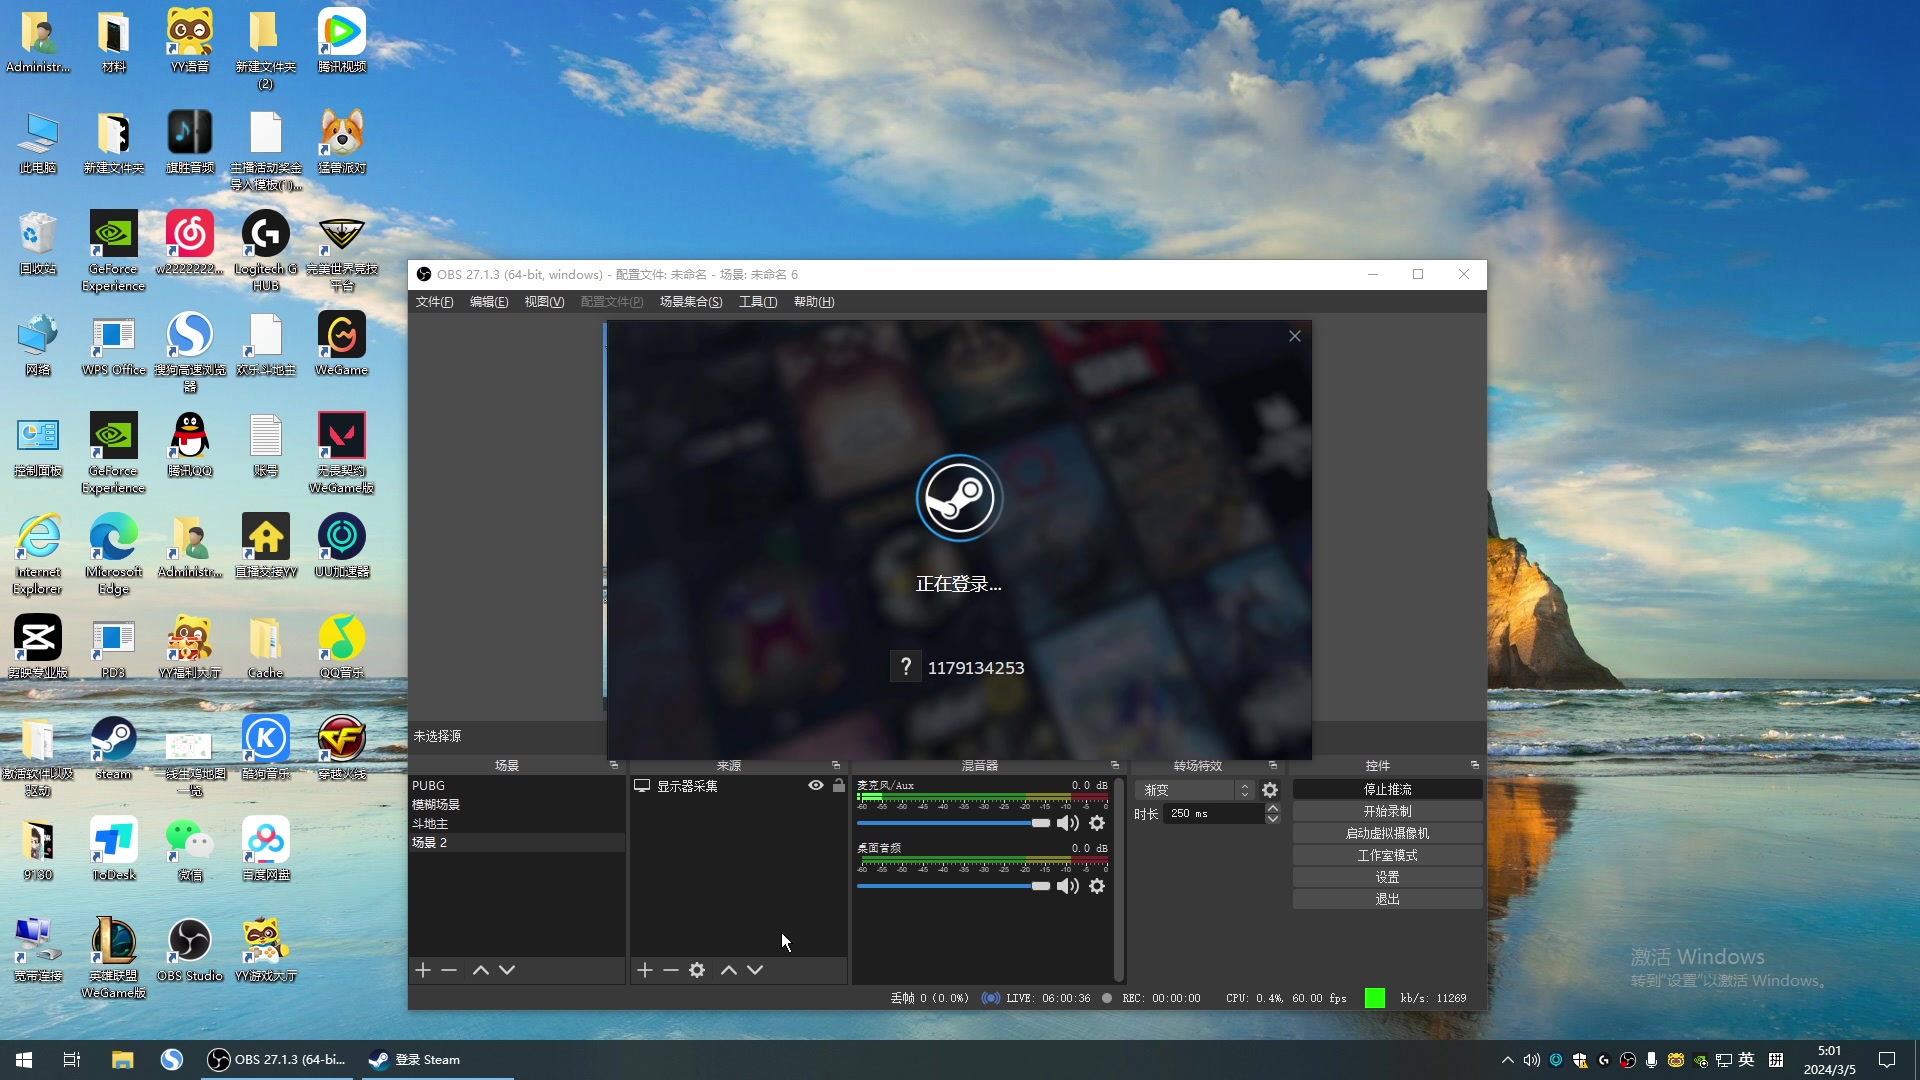Click the 时长 250 ms duration field
The height and width of the screenshot is (1080, 1920).
click(1214, 814)
